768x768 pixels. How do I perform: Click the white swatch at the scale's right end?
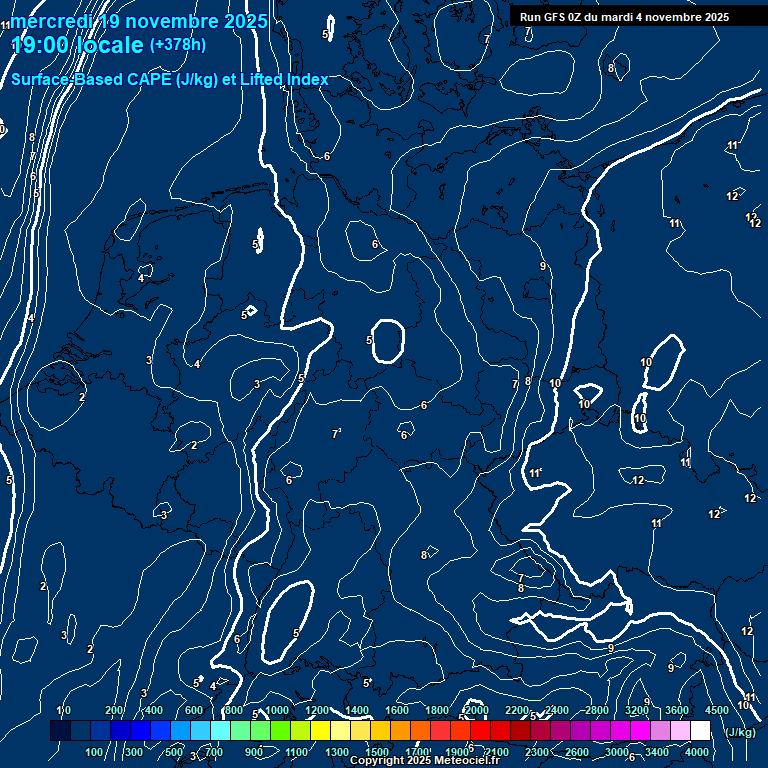(700, 730)
